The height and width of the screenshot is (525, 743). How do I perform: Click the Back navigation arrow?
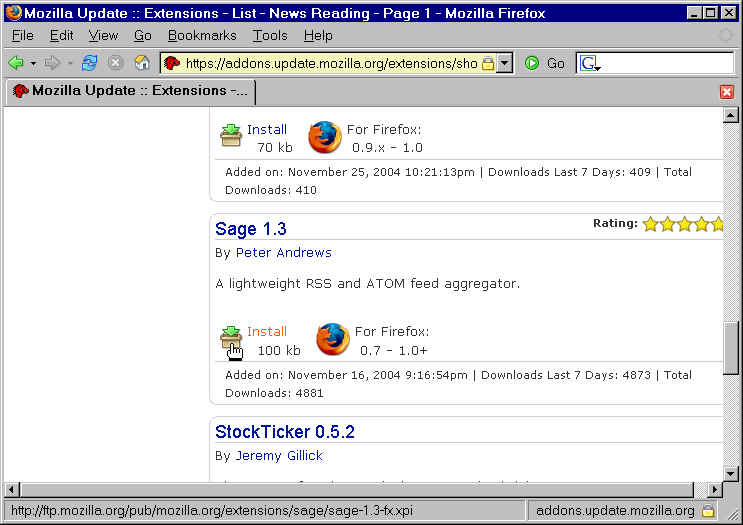16,63
